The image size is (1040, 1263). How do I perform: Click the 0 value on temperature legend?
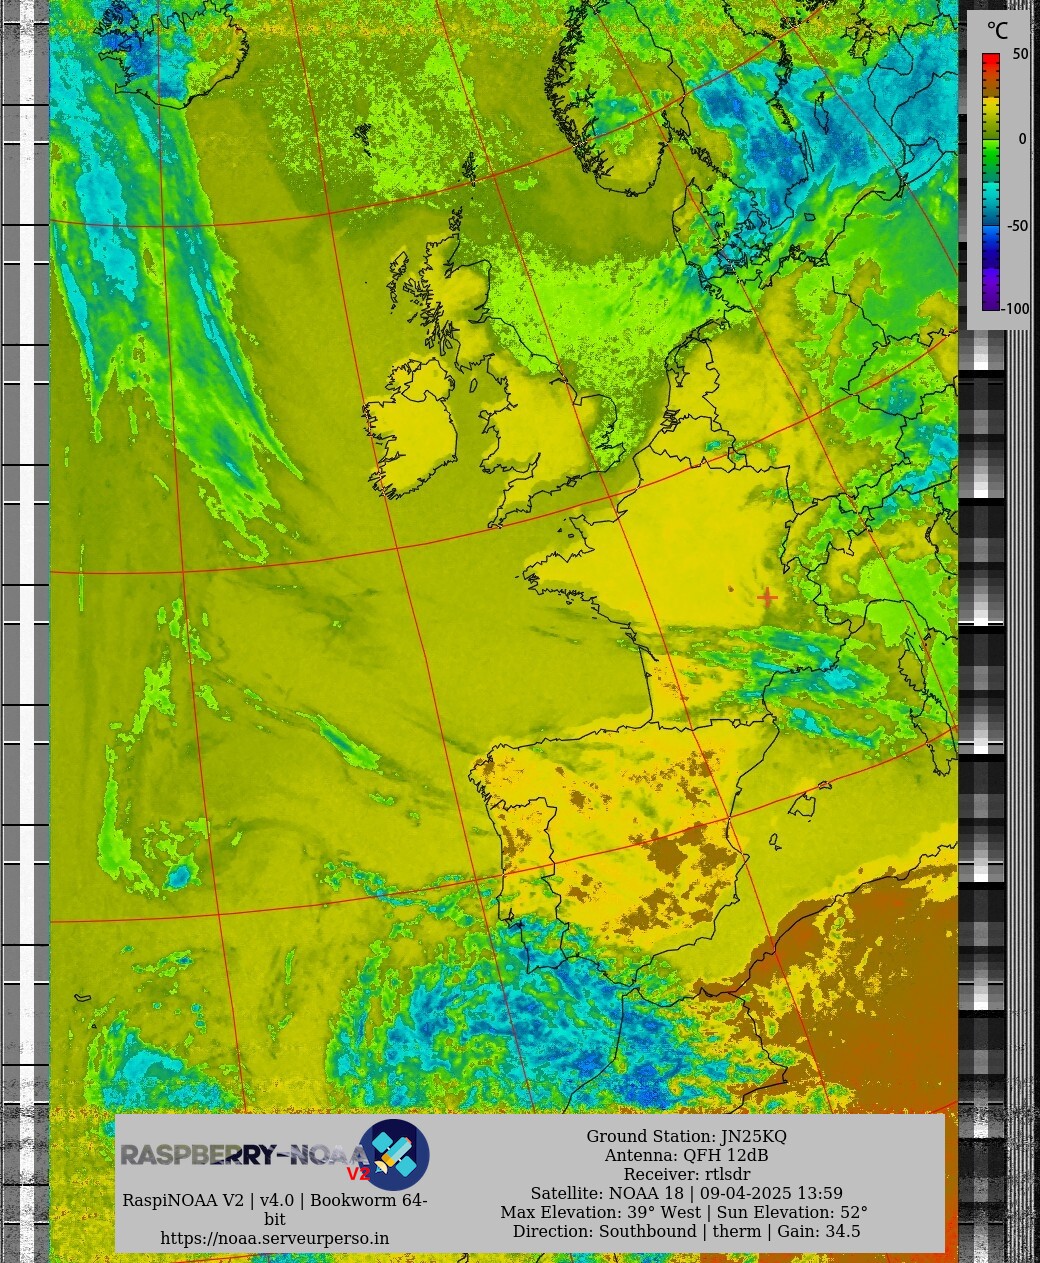click(x=1022, y=139)
